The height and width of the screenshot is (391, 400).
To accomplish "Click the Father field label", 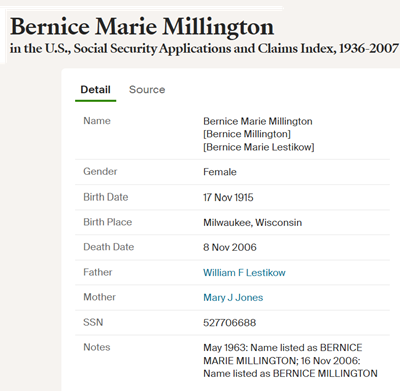I will 98,272.
